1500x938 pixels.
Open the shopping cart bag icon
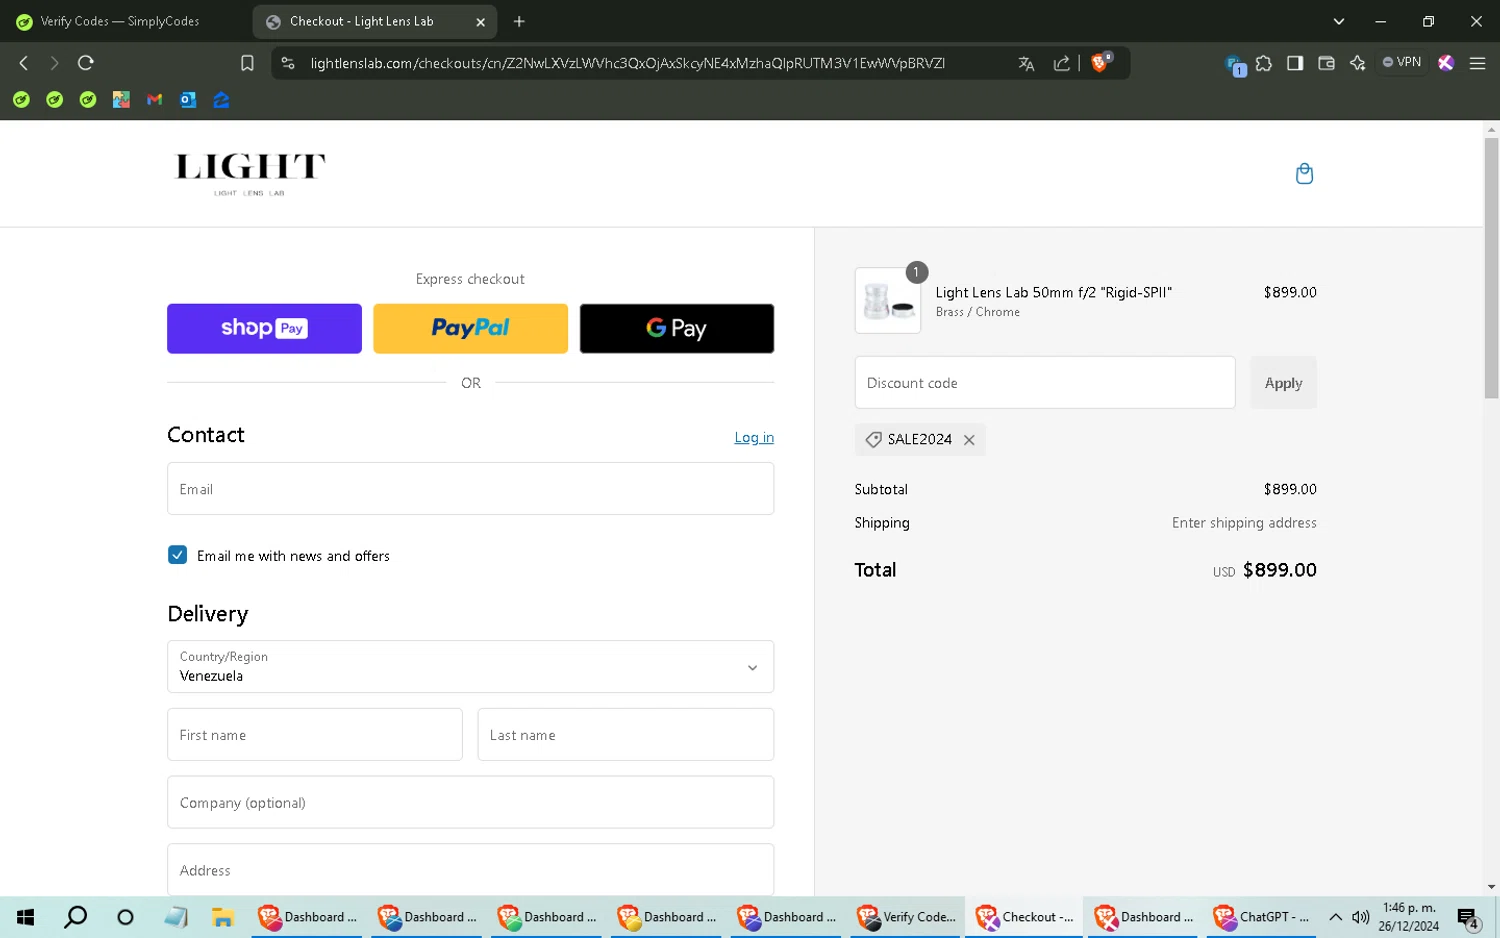click(1304, 174)
